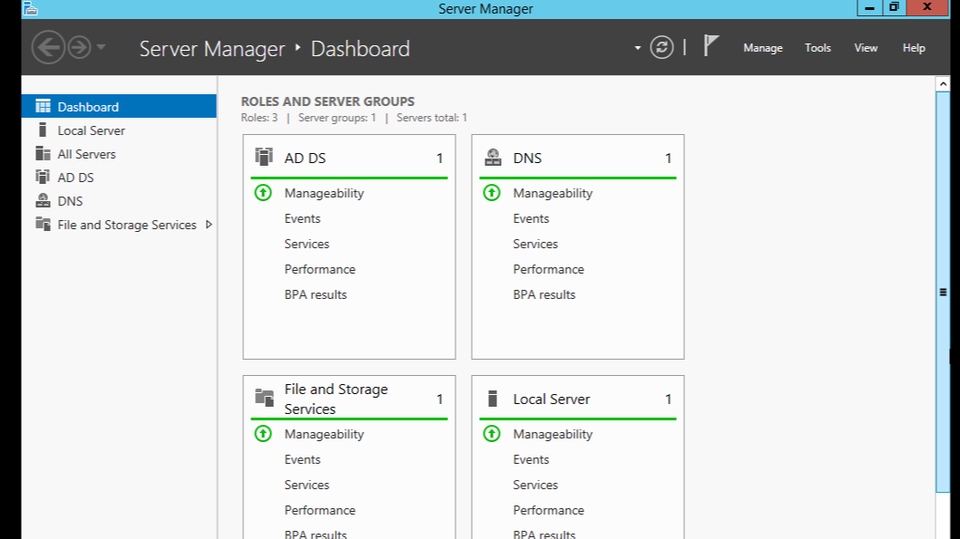Click the forward navigation arrow button
Screen dimensions: 960x539
click(x=79, y=47)
